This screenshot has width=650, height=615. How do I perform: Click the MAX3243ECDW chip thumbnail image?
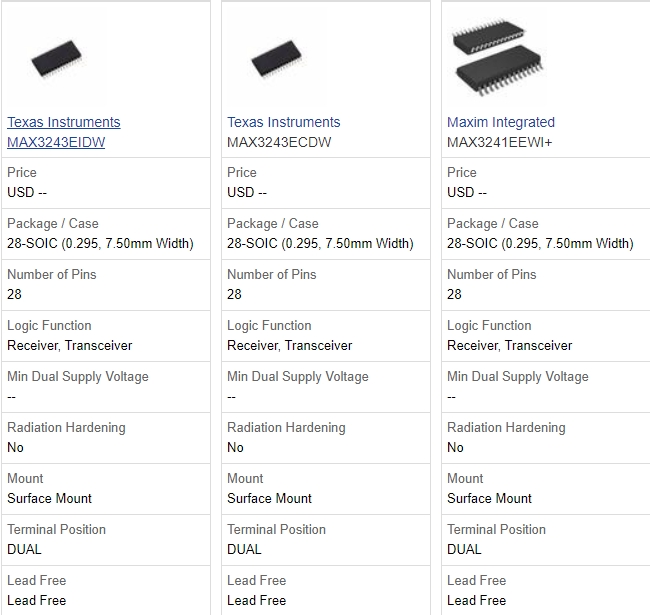tap(275, 59)
